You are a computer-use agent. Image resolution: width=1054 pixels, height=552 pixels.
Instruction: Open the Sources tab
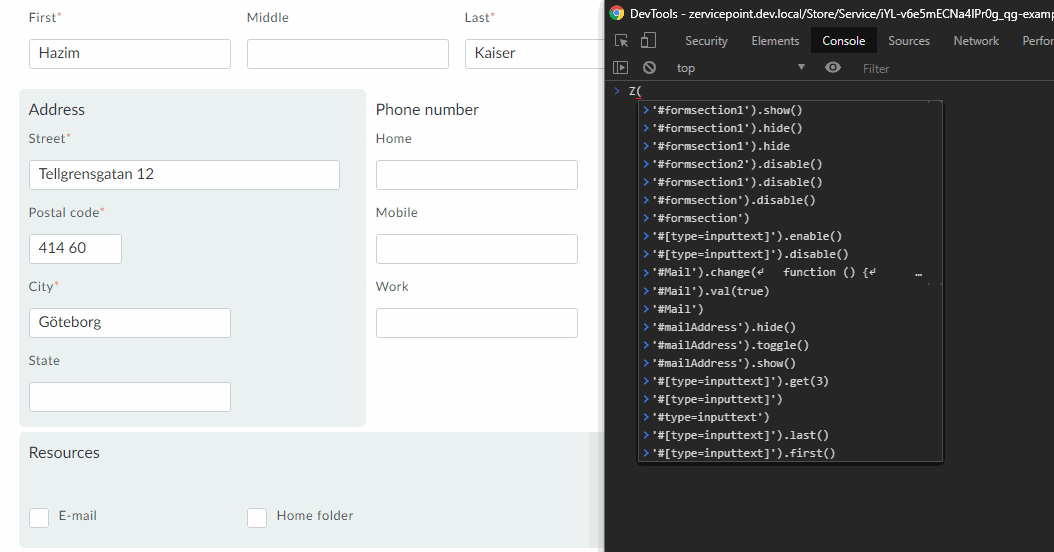908,41
